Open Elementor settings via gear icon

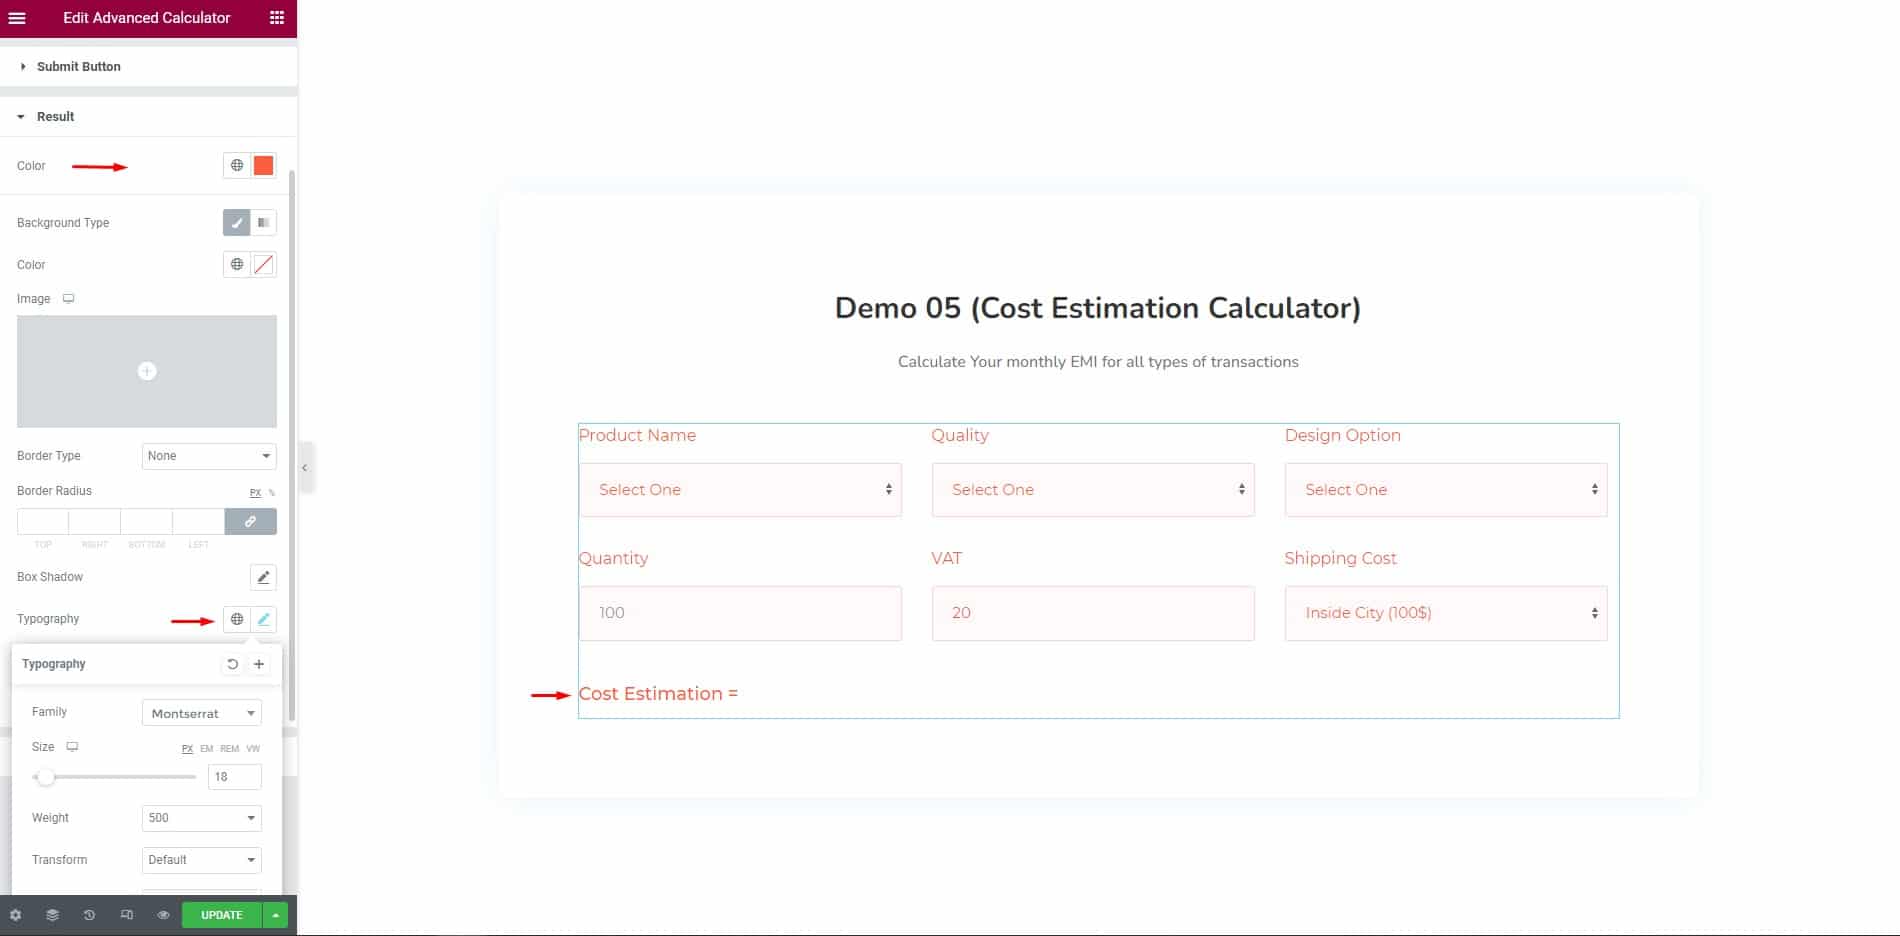click(x=15, y=914)
